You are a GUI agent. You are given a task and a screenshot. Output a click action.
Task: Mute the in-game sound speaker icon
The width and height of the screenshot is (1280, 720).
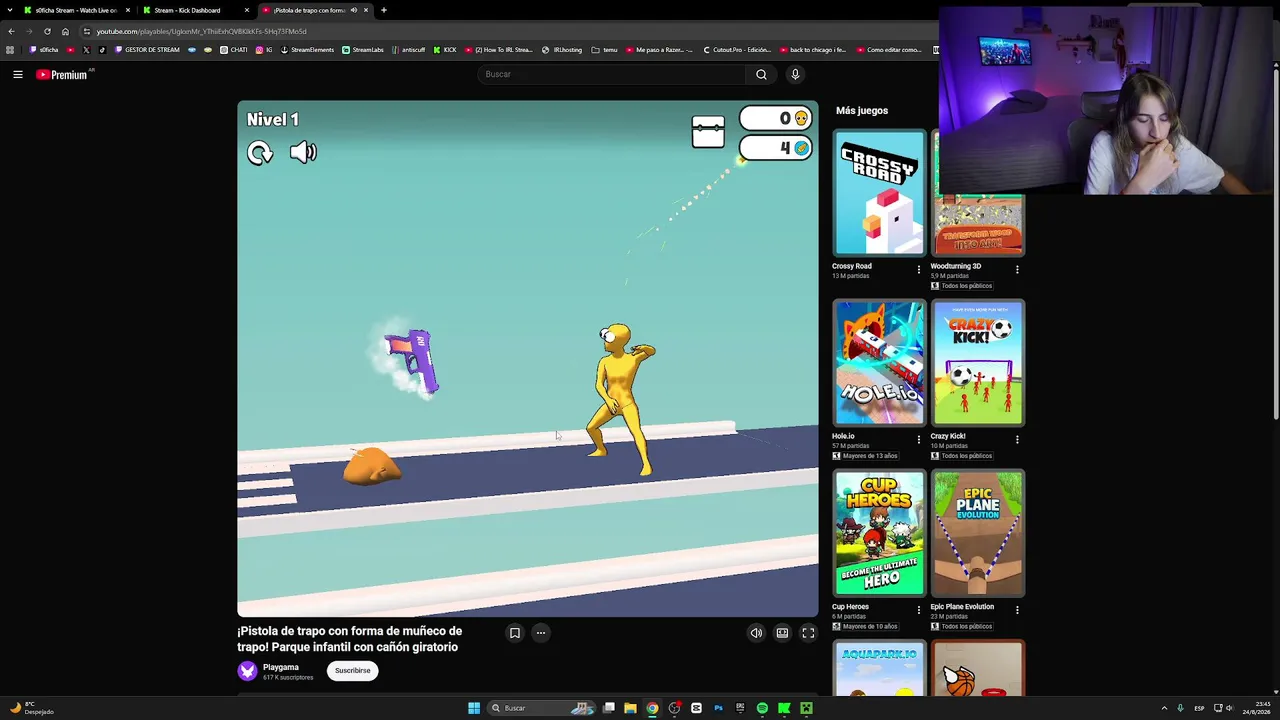coord(303,152)
